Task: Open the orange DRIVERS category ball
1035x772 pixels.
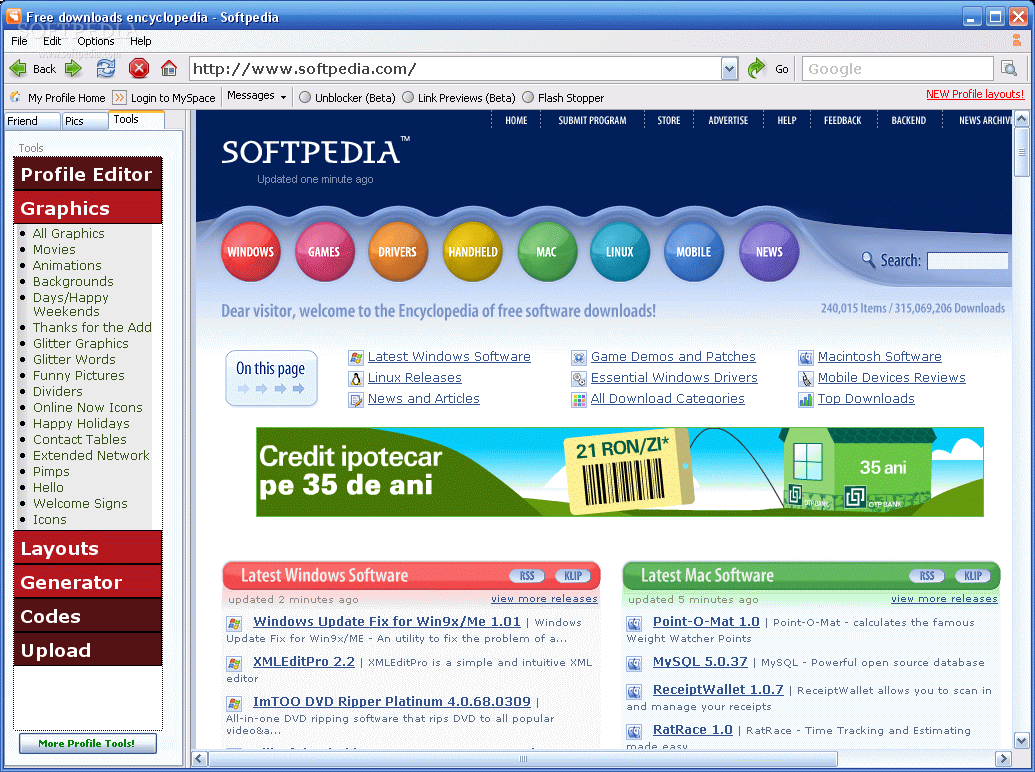Action: click(x=397, y=251)
